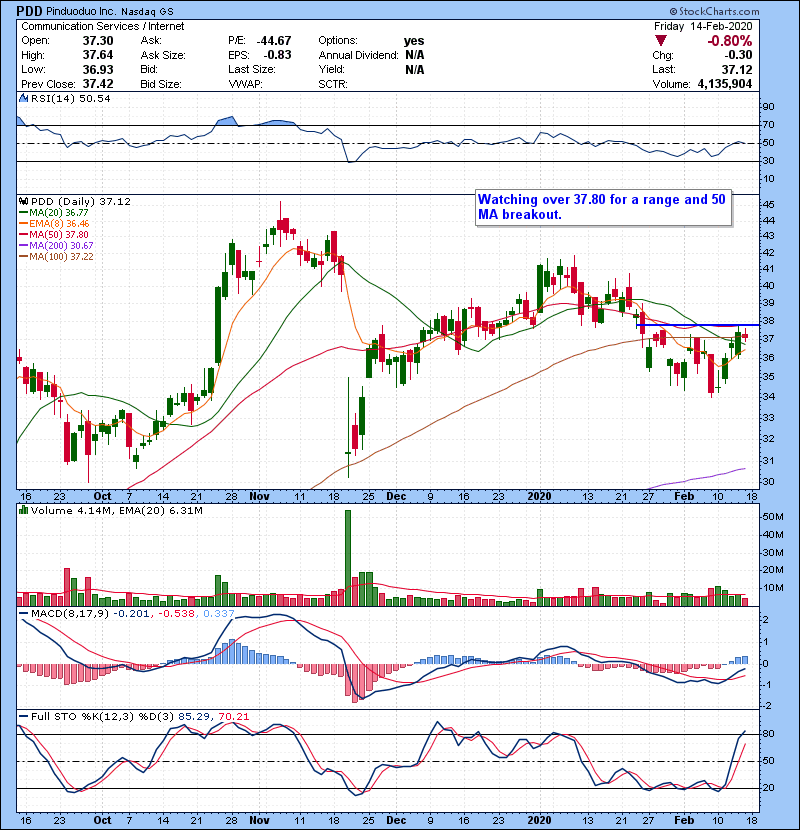Click the Oct label on price x-axis
800x830 pixels.
point(102,497)
